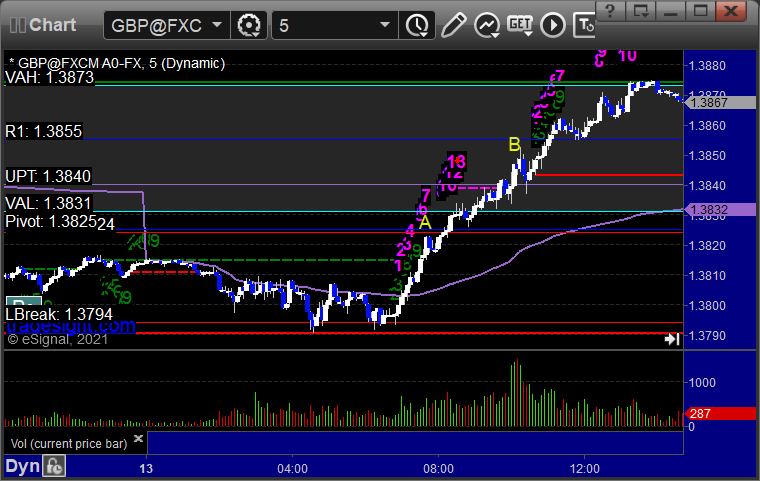
Task: Select the R1: 1.3855 level label
Action: [44, 131]
